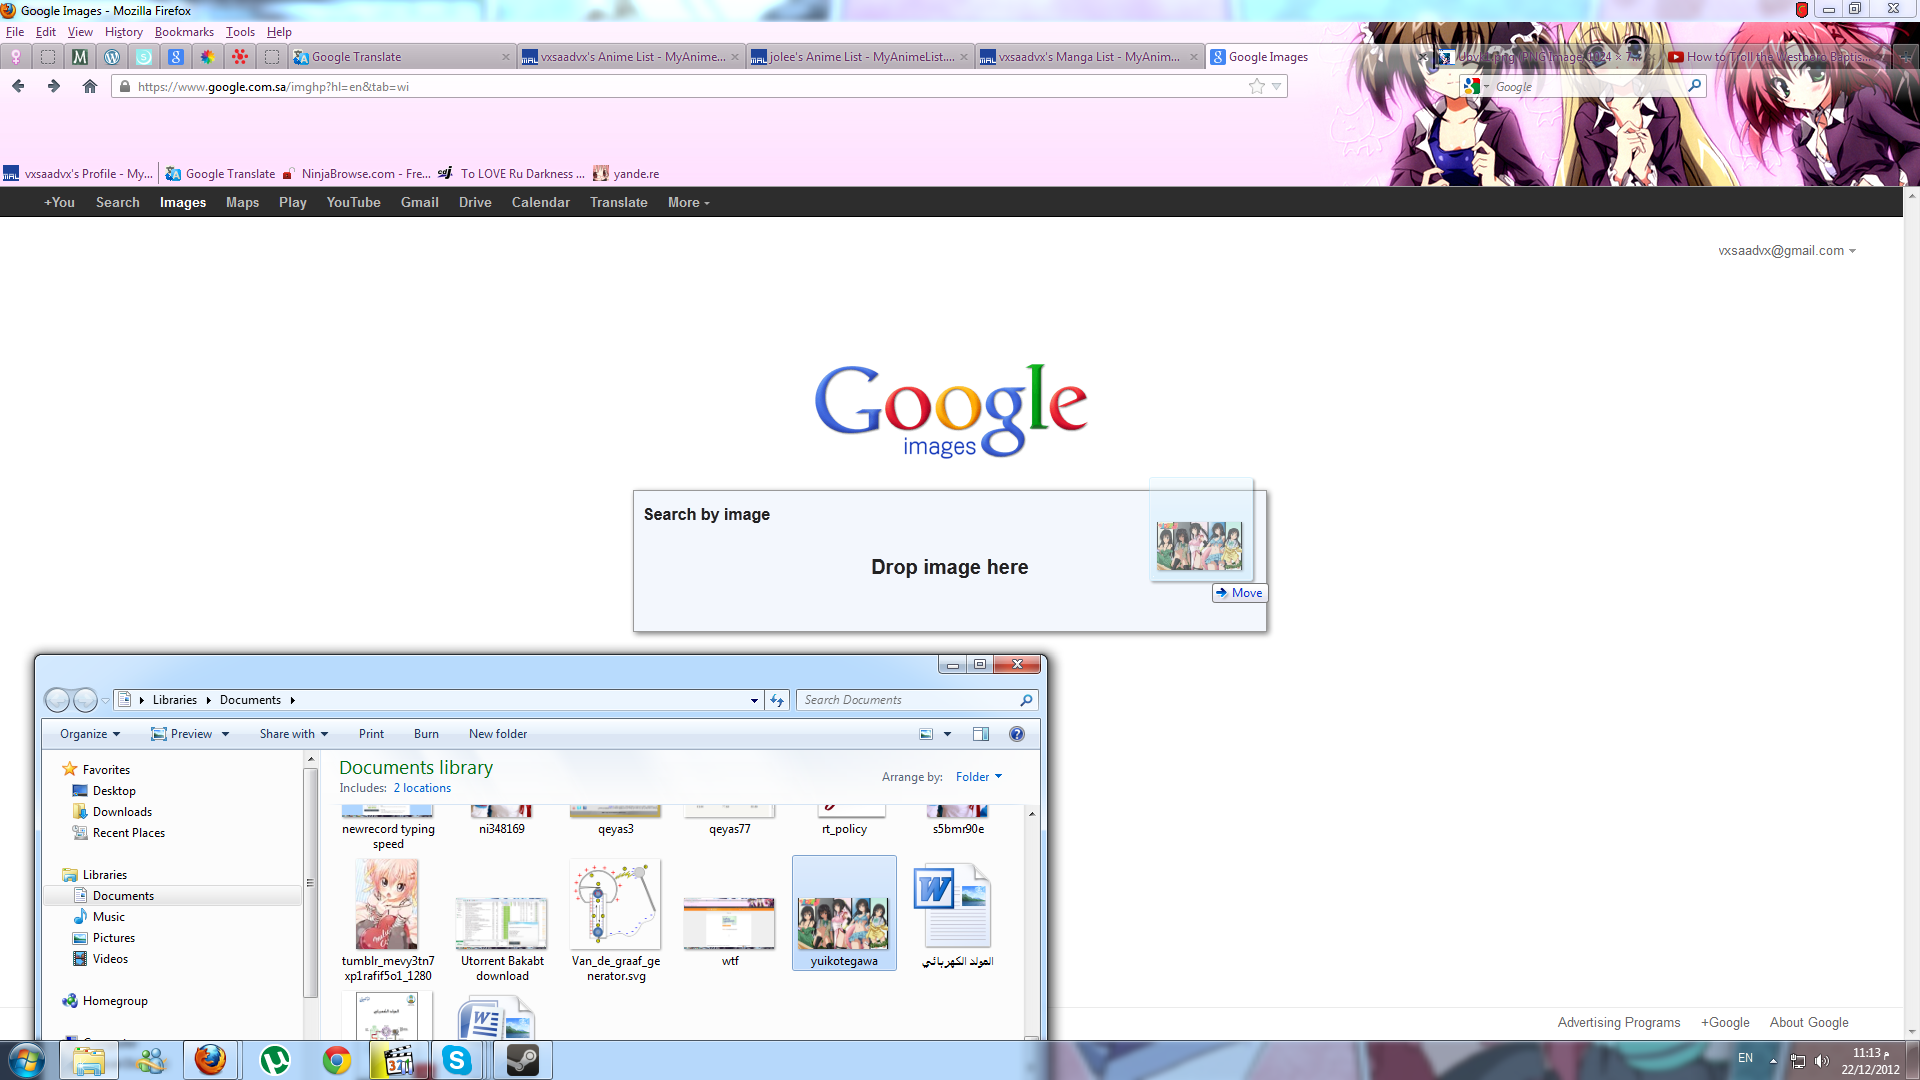Click the EN language indicator in taskbar
The width and height of the screenshot is (1920, 1080).
(x=1745, y=1058)
